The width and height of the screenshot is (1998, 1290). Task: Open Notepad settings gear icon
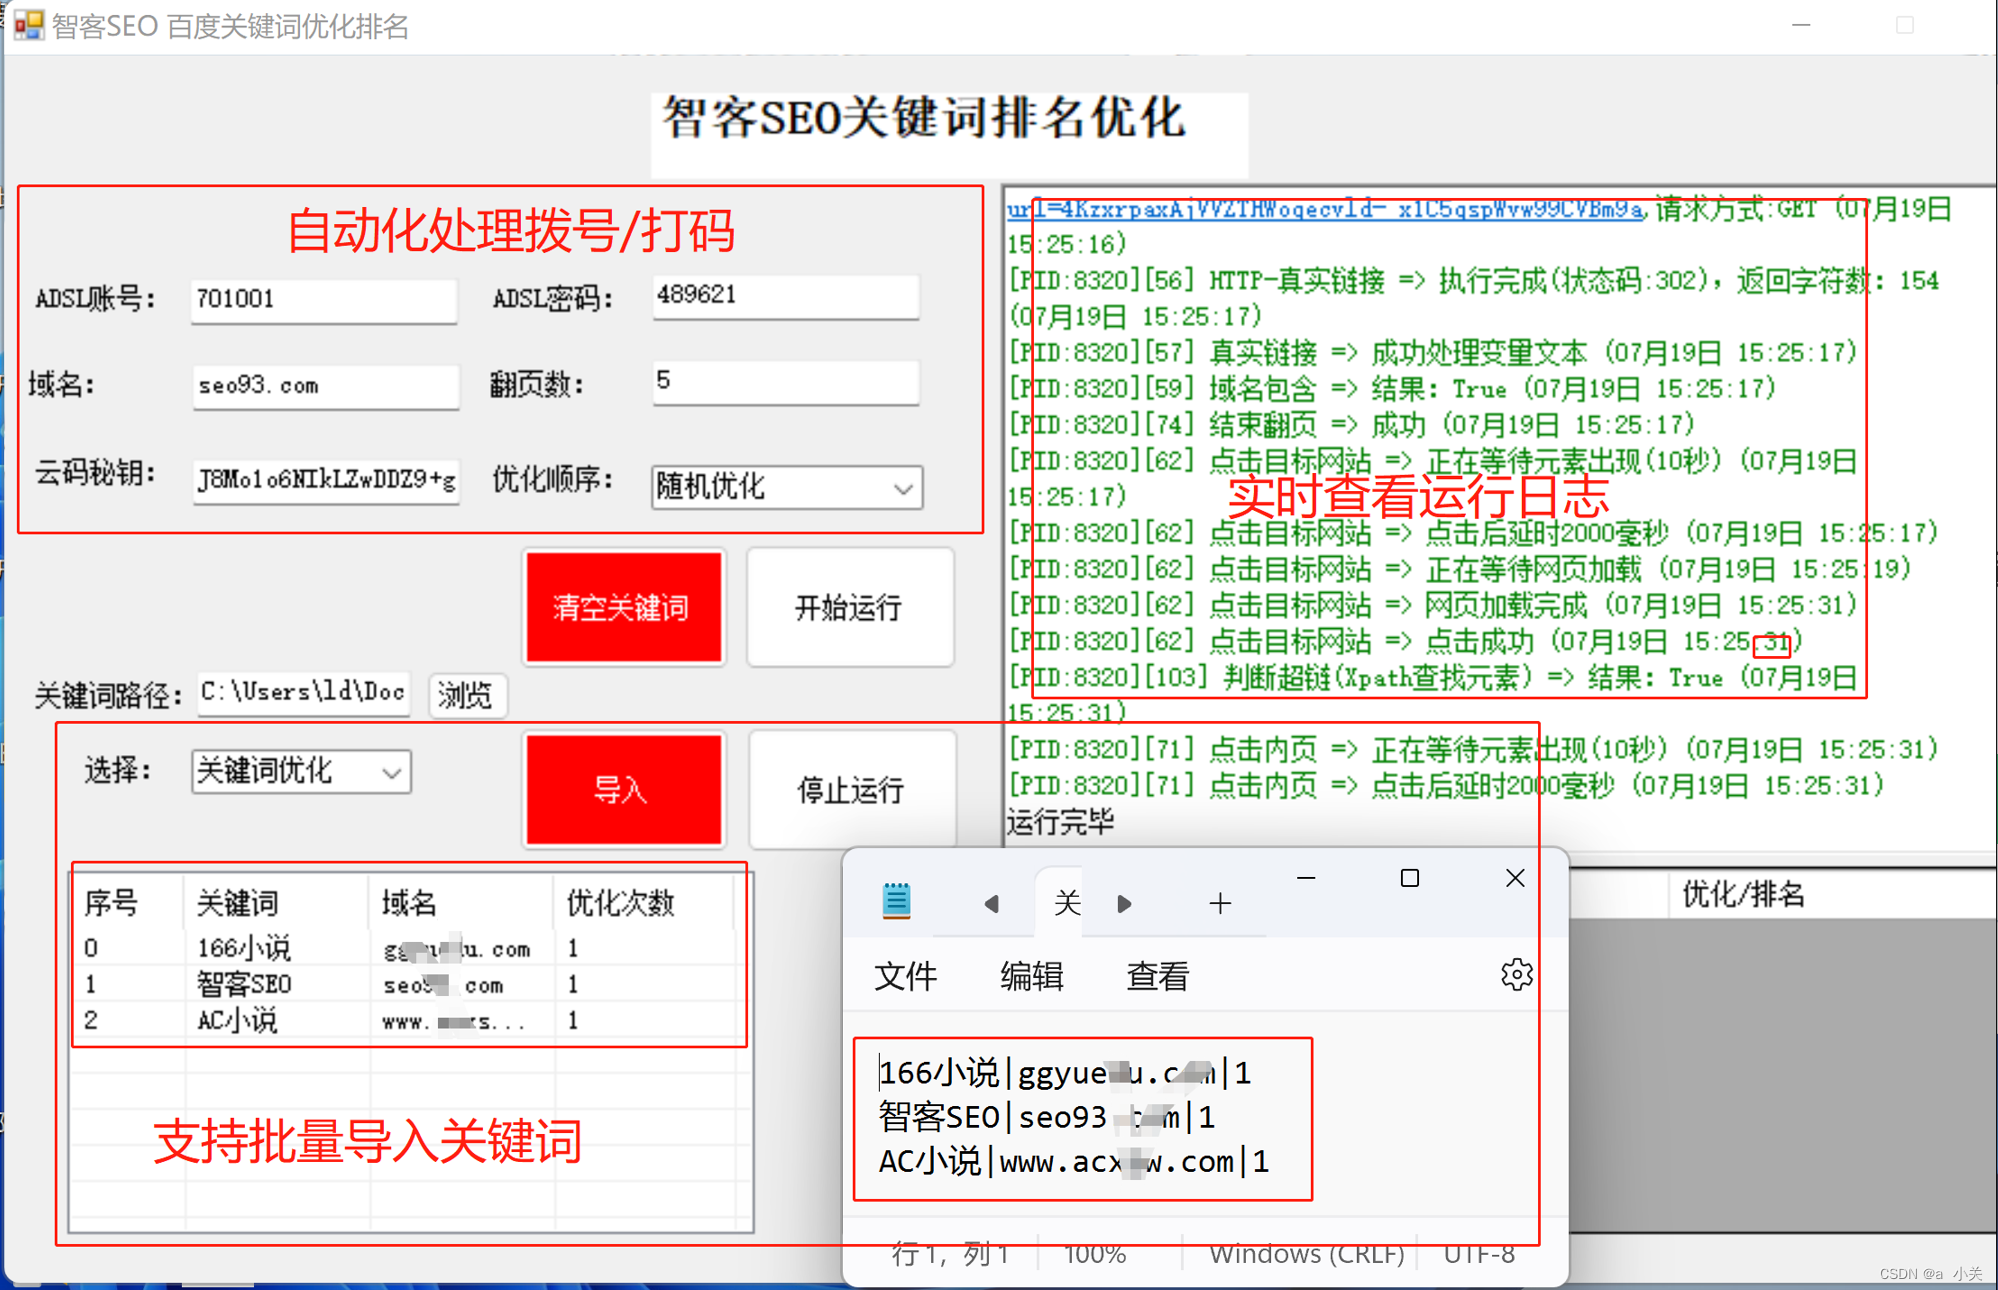pyautogui.click(x=1516, y=975)
